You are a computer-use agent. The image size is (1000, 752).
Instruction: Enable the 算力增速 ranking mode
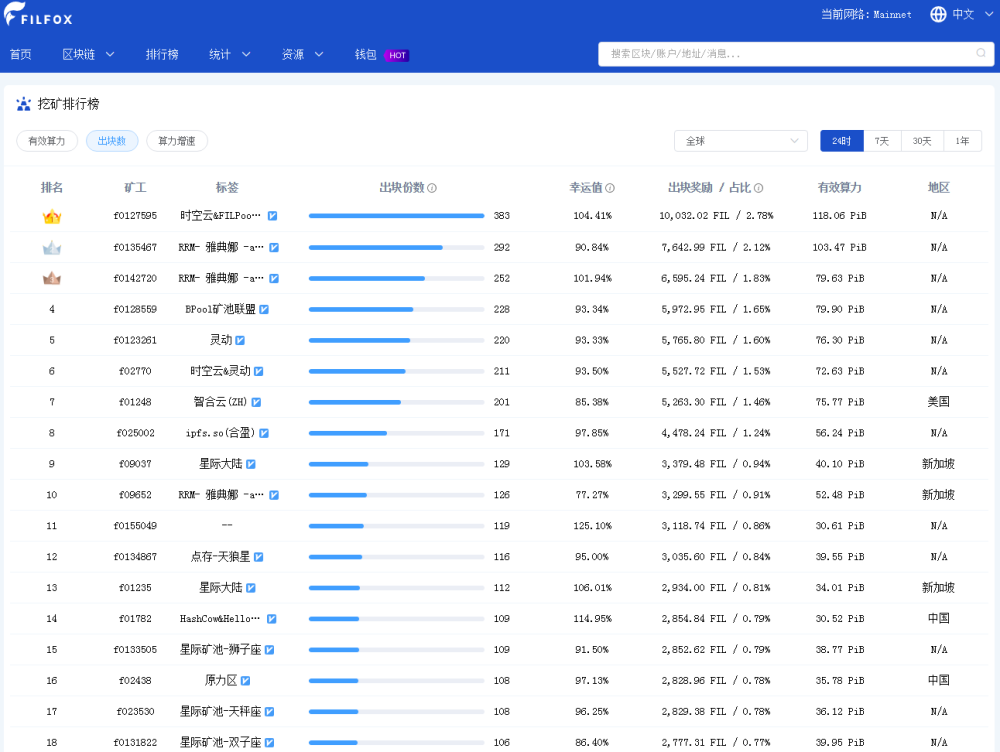tap(176, 141)
